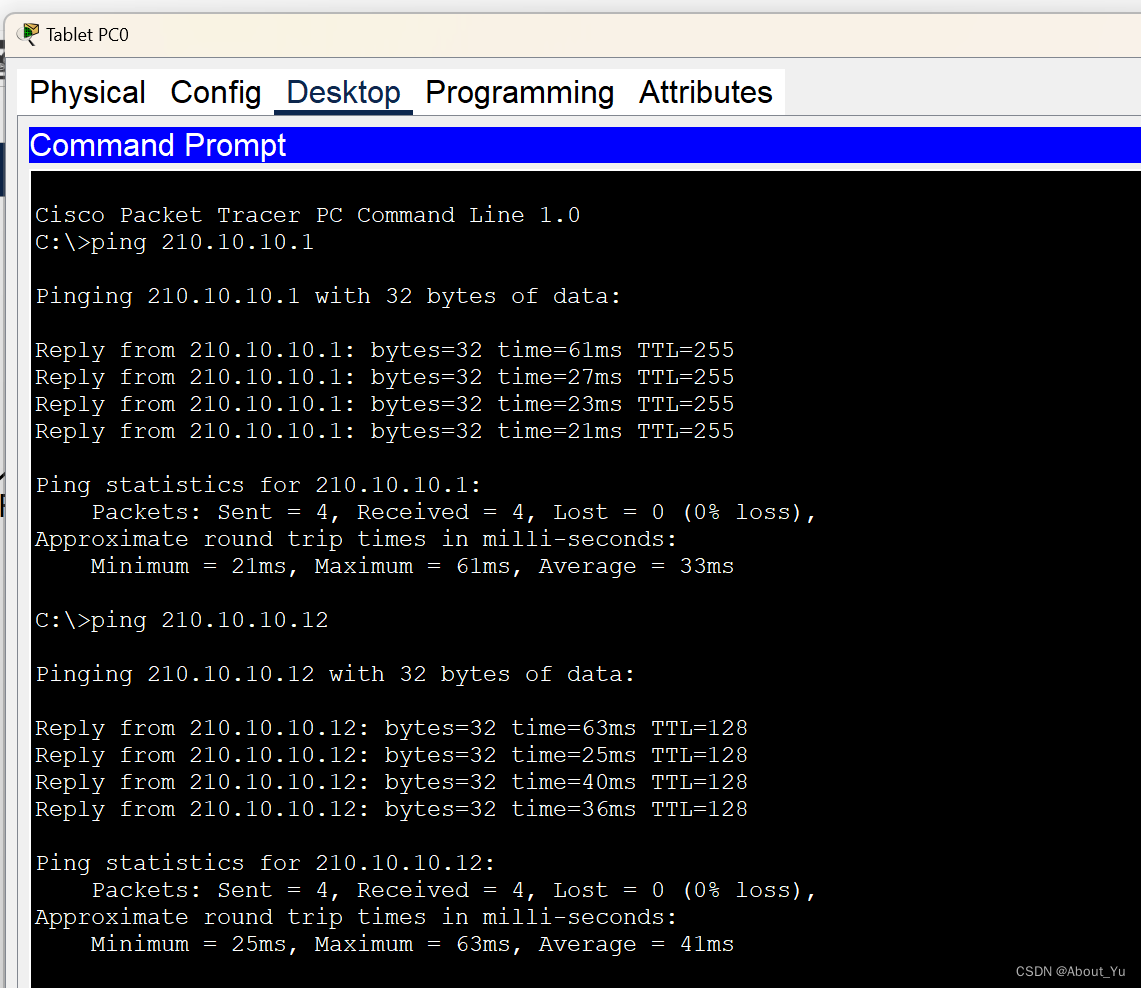Click the reply line showing time=21ms

point(384,431)
